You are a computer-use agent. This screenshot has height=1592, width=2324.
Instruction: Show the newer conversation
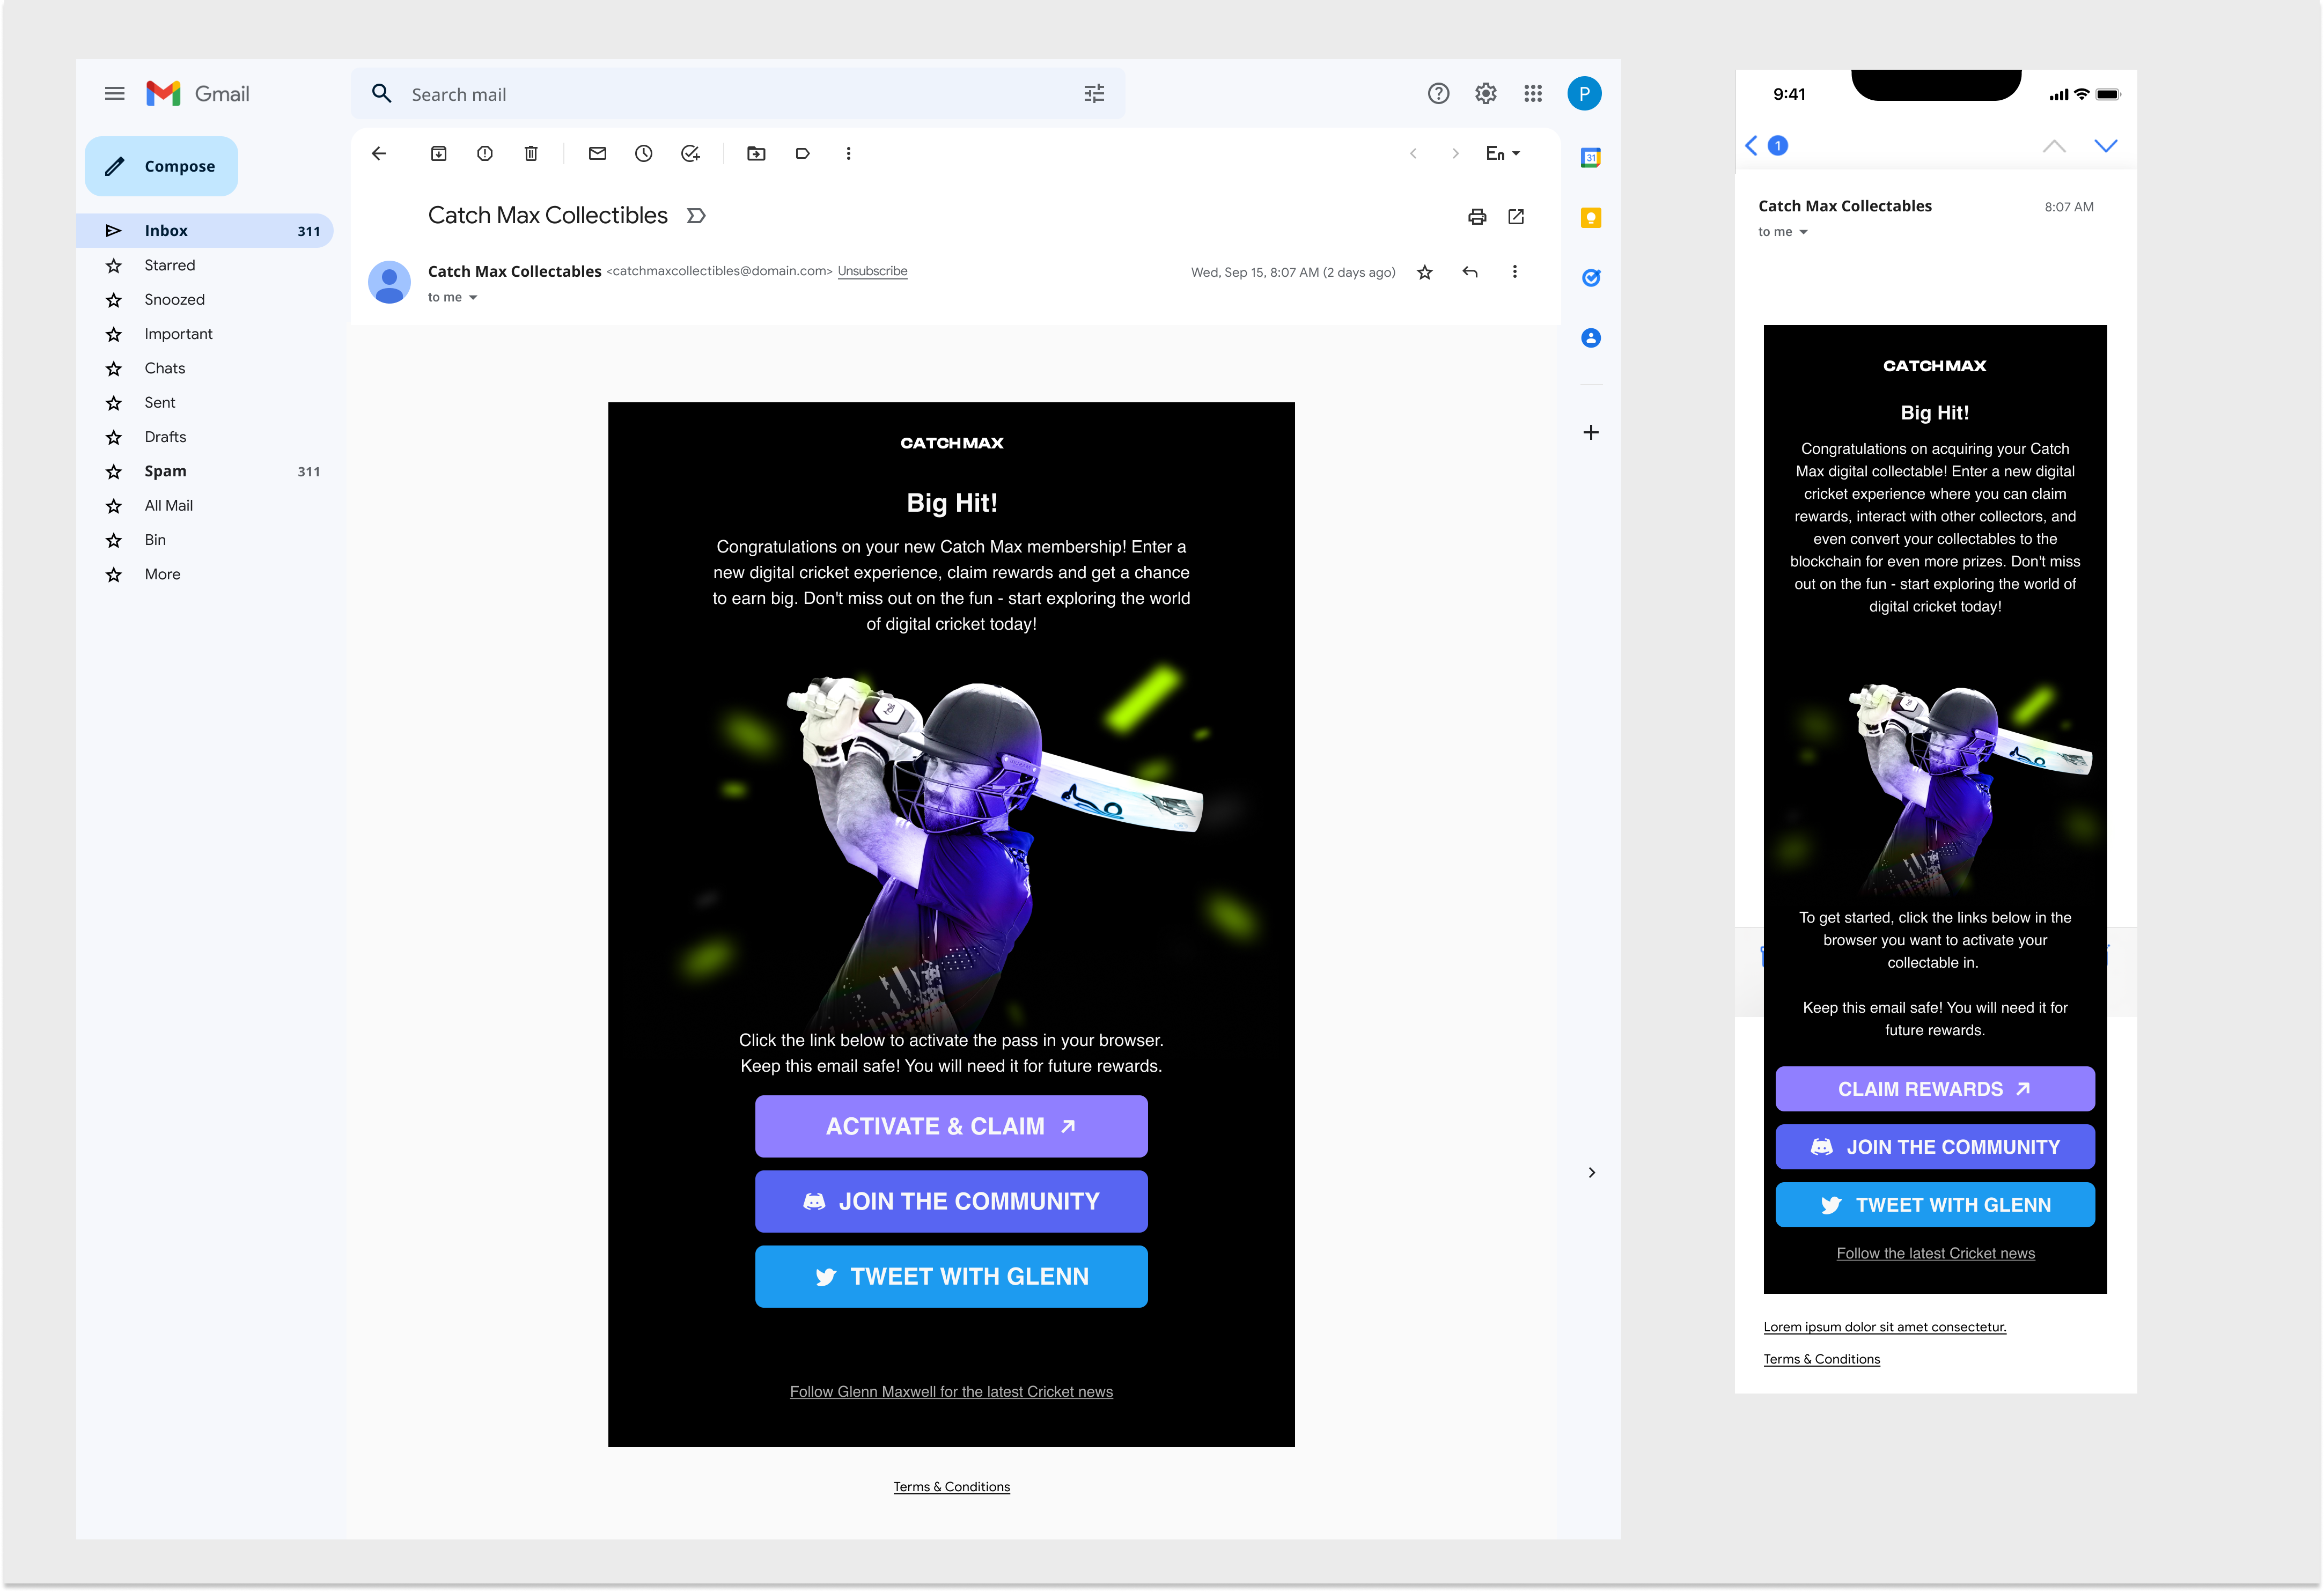click(x=1413, y=154)
